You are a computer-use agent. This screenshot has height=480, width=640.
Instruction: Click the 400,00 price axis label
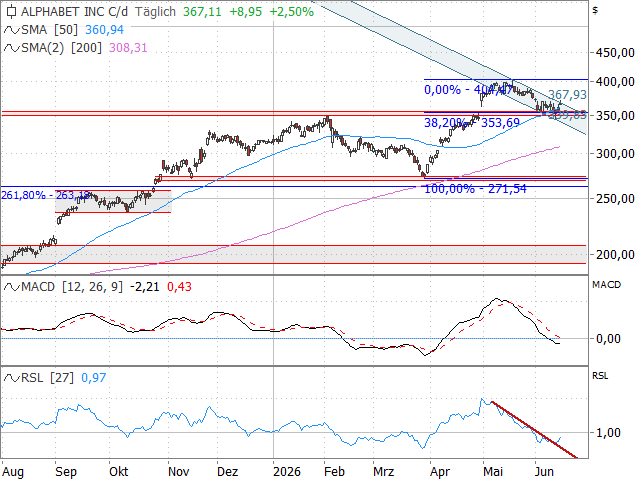(x=615, y=82)
